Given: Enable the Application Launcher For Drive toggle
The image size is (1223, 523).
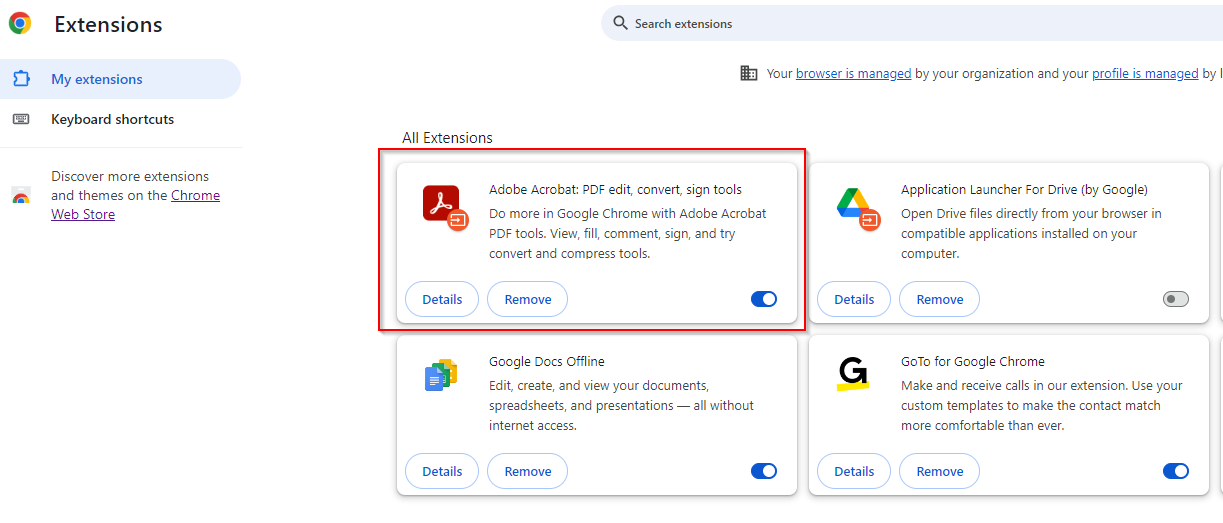Looking at the screenshot, I should 1176,299.
